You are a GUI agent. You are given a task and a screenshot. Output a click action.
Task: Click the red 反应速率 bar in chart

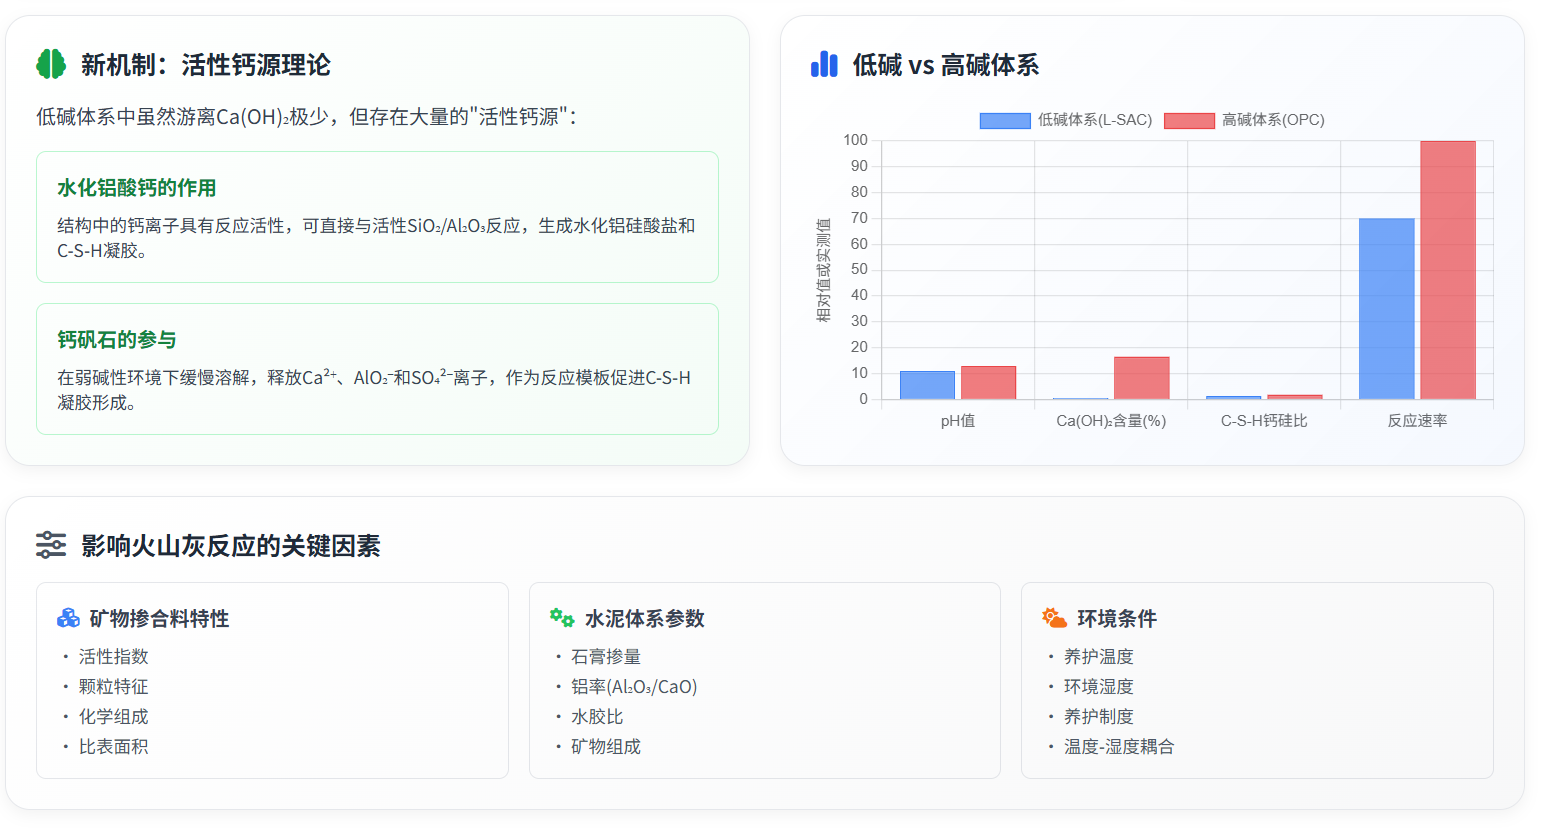(x=1447, y=270)
